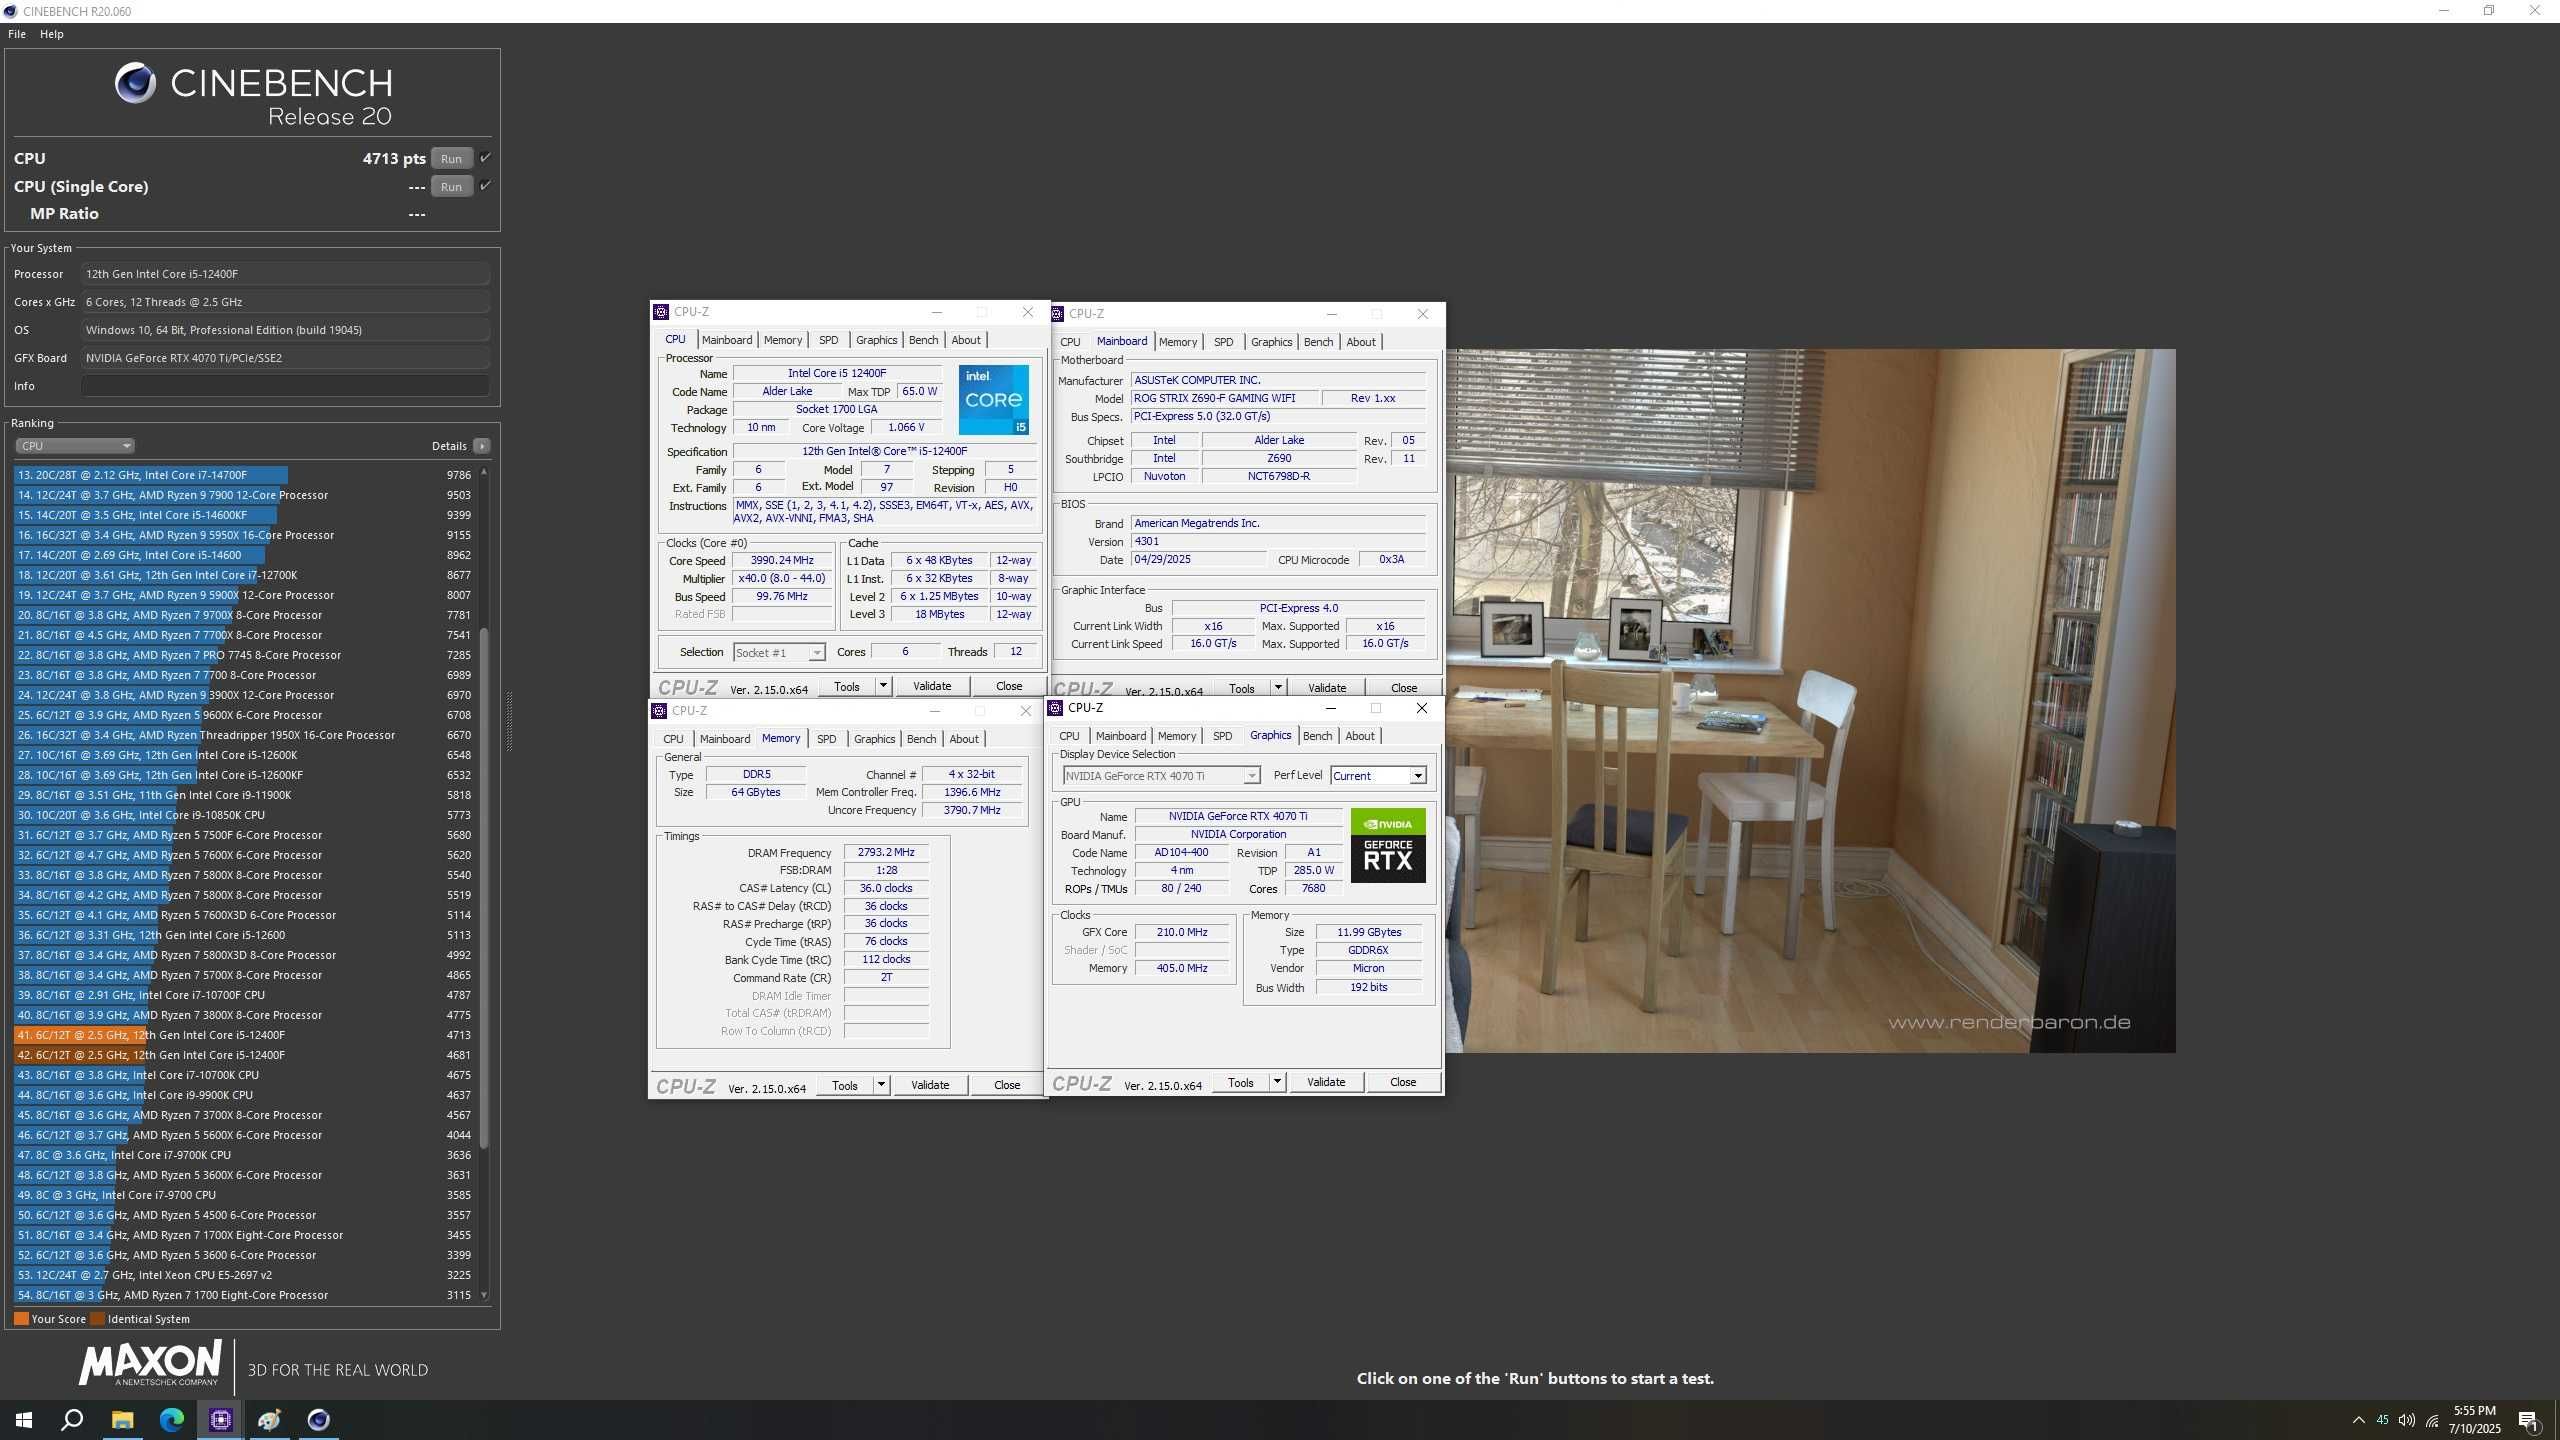
Task: Open Windows Start menu
Action: tap(24, 1419)
